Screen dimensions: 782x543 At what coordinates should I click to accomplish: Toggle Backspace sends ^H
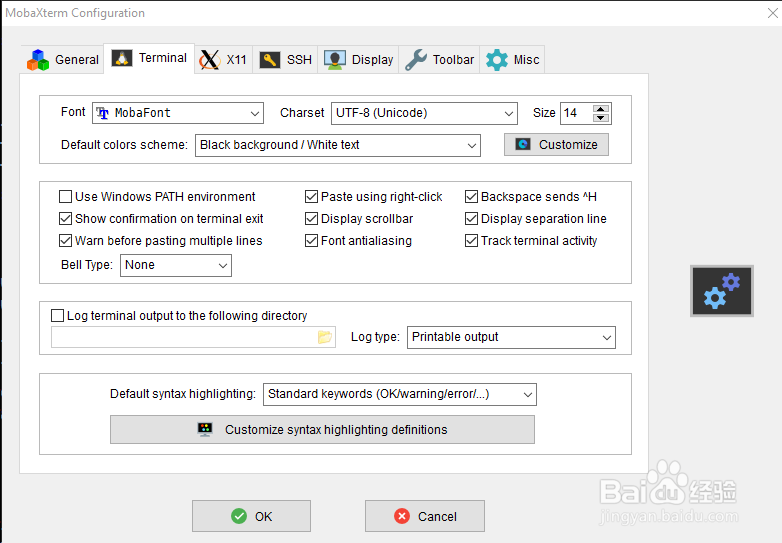(471, 196)
